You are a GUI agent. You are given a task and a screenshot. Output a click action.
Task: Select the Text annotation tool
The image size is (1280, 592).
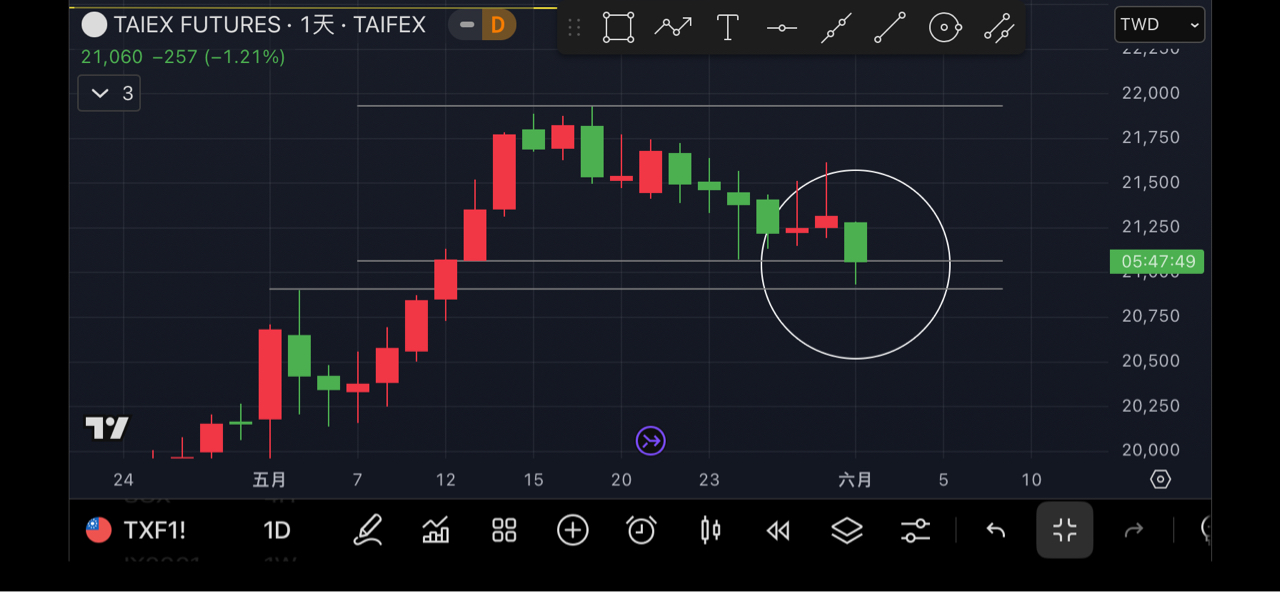[x=728, y=28]
